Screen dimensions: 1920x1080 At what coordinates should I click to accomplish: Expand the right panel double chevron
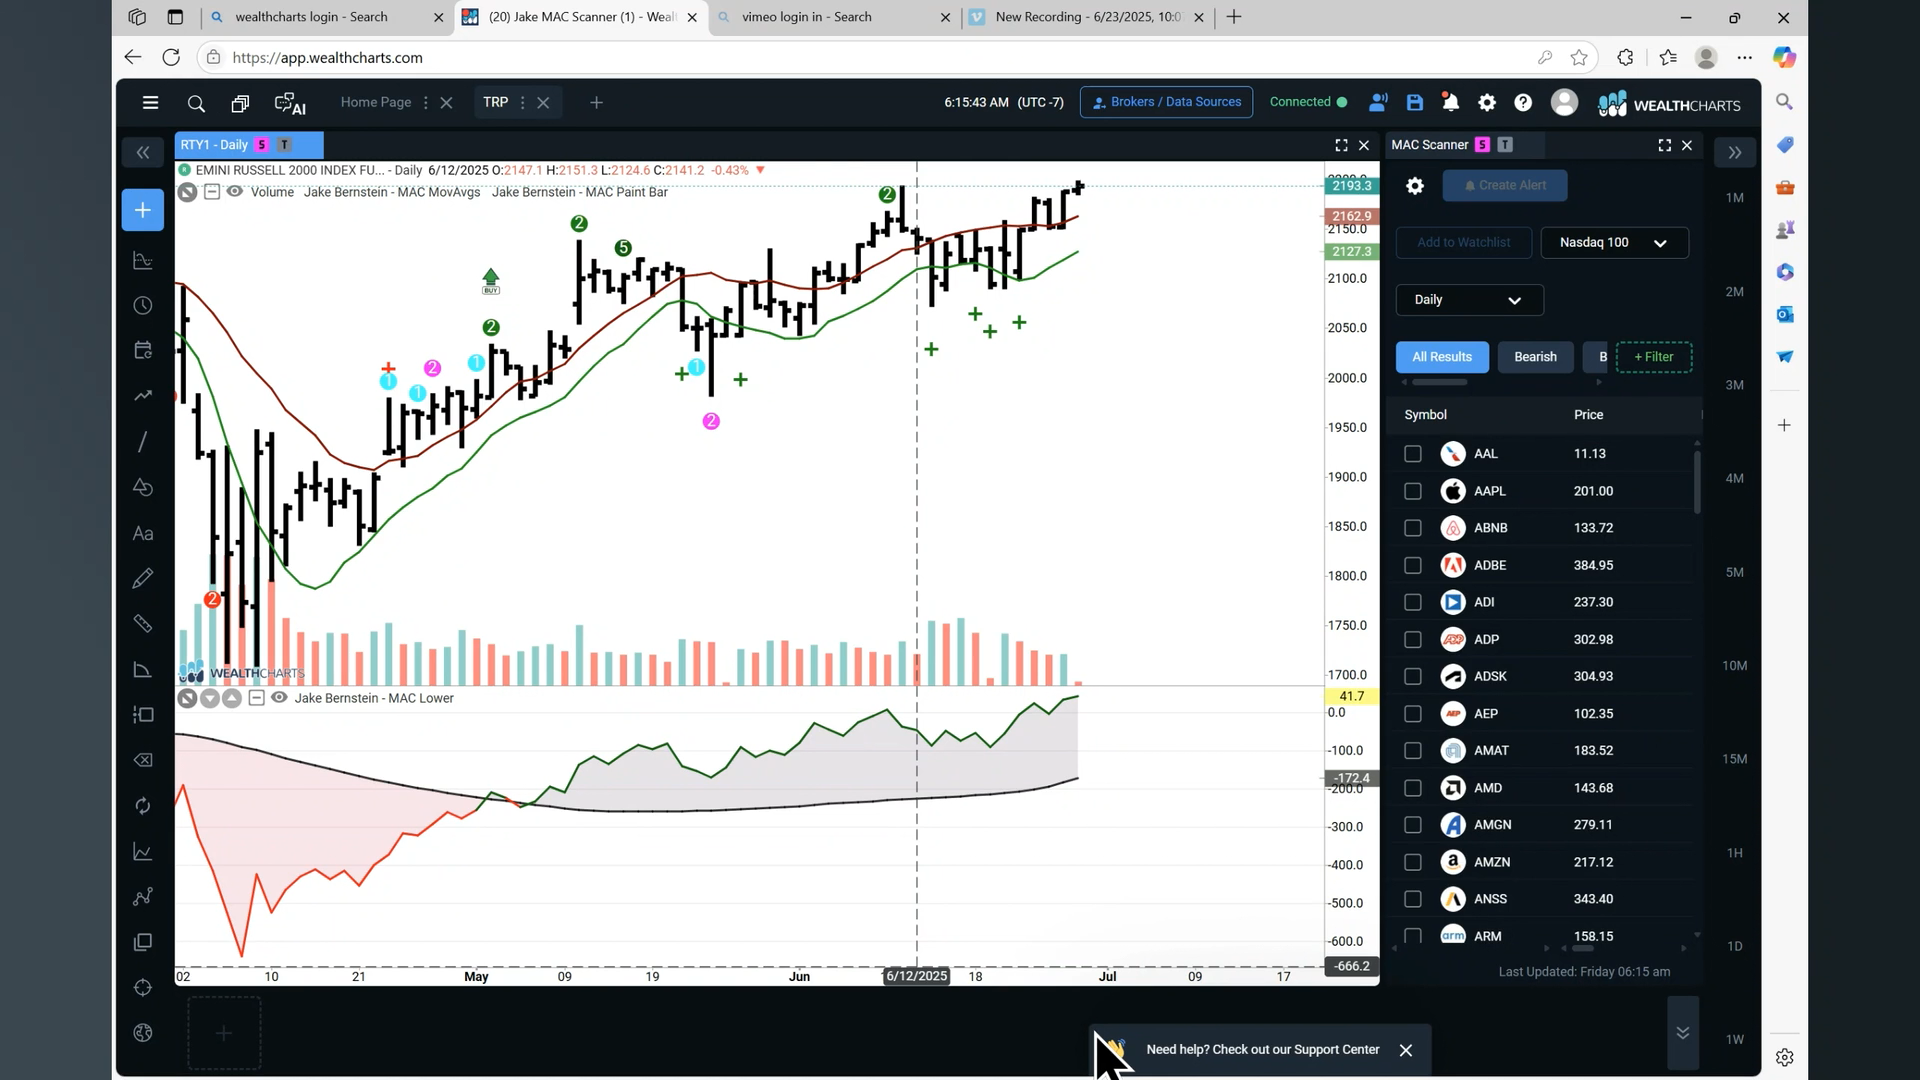pos(1735,152)
